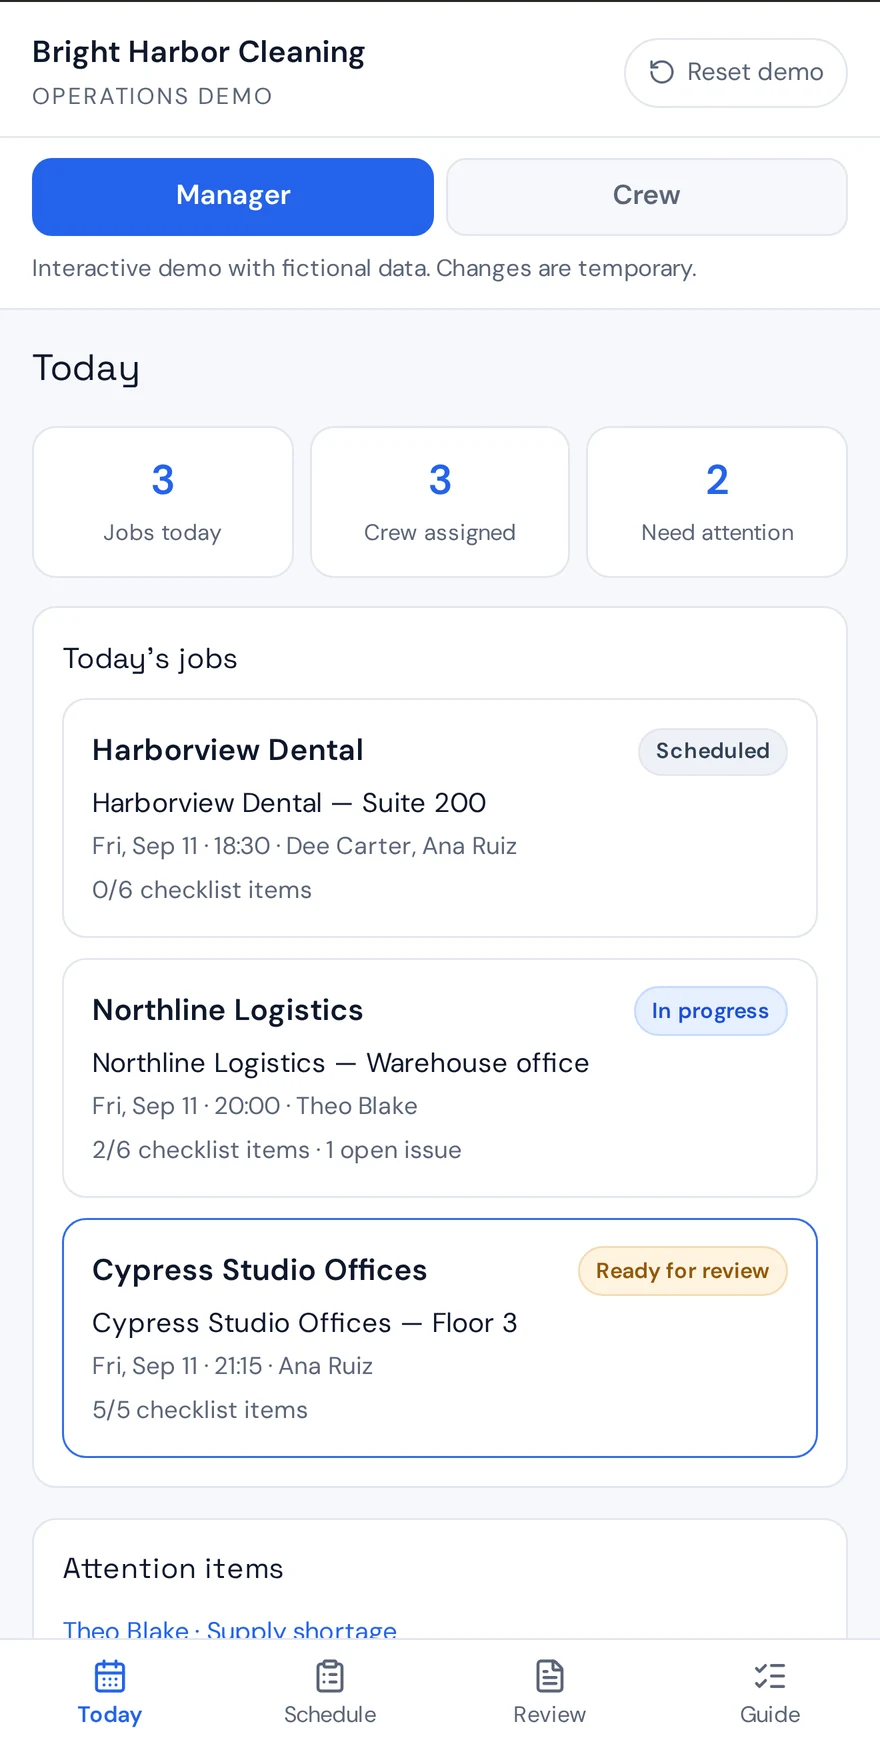
Task: Open the Theo Blake Supply shortage link
Action: click(x=230, y=1629)
